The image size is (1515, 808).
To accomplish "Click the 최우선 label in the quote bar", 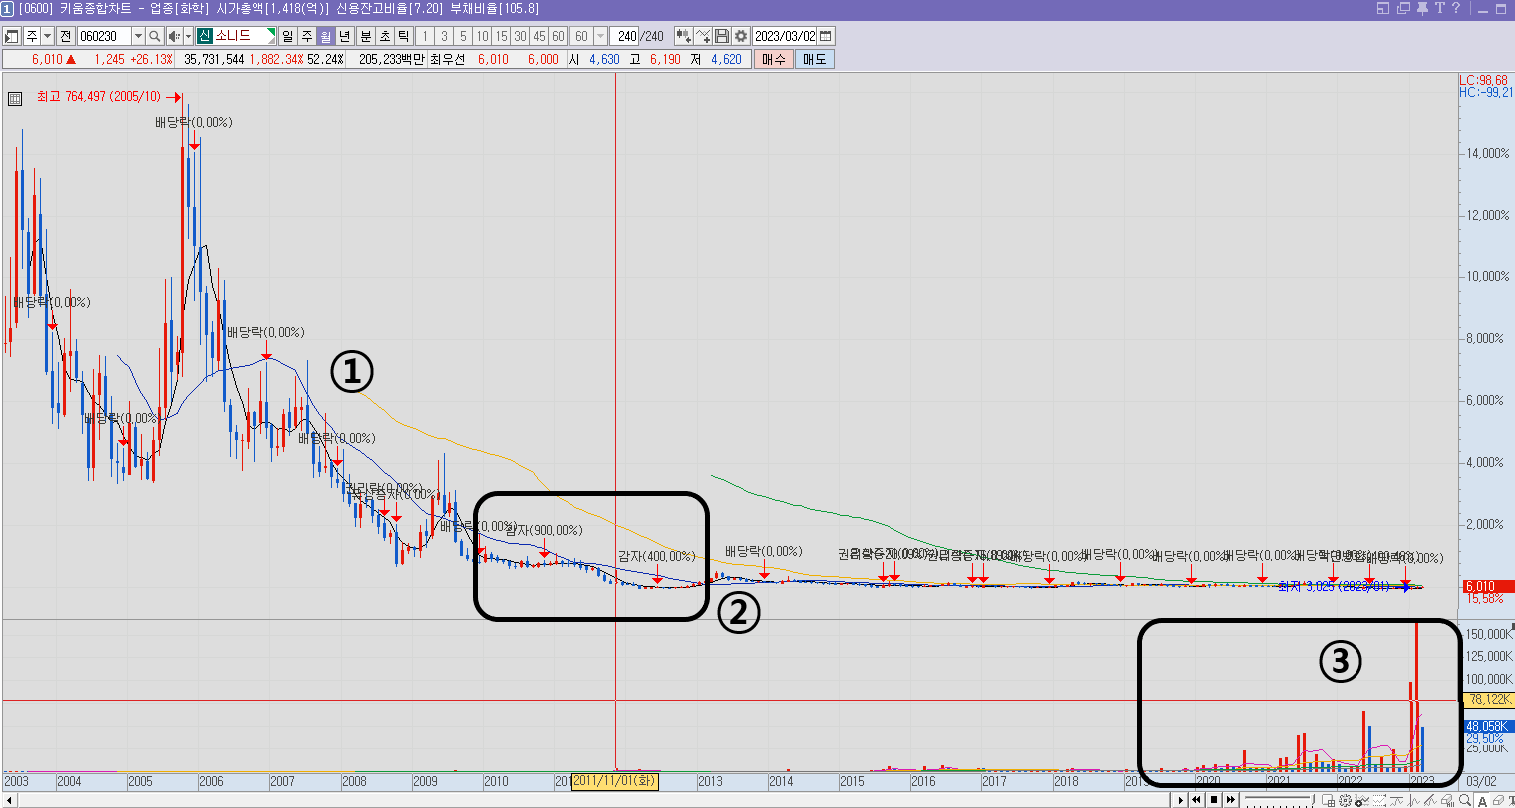I will tap(447, 59).
